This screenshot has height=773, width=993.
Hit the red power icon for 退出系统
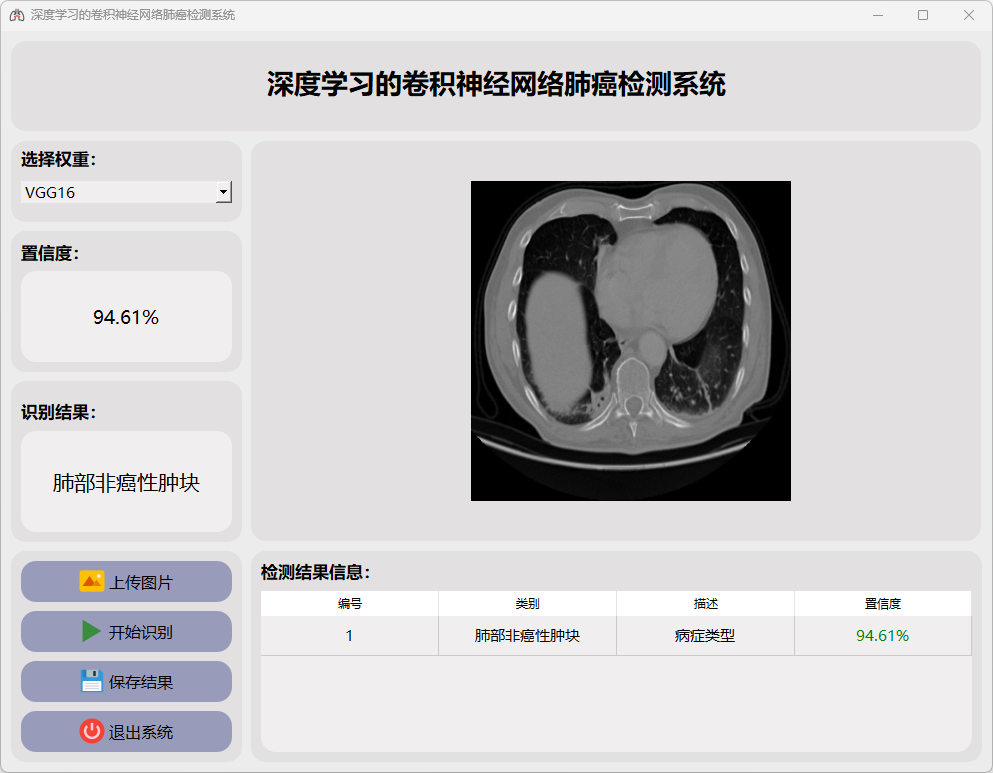pyautogui.click(x=91, y=732)
